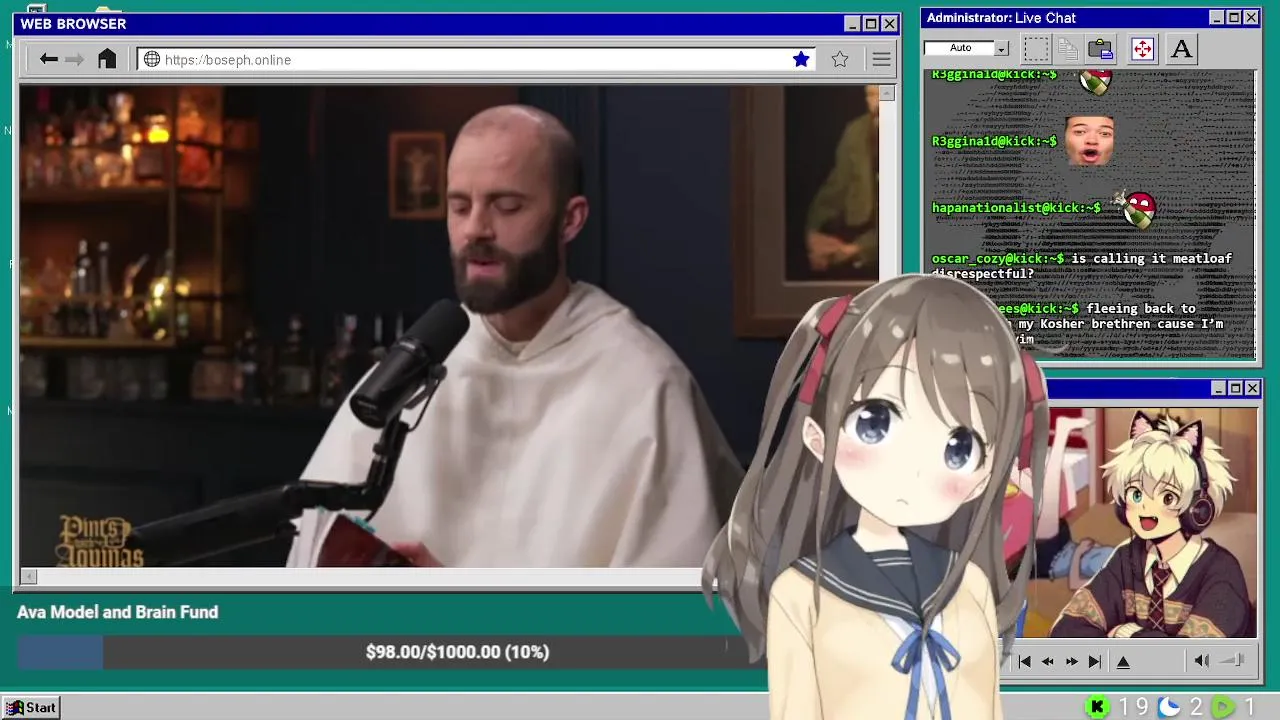Click the emote next to hapanationalist

click(1137, 208)
